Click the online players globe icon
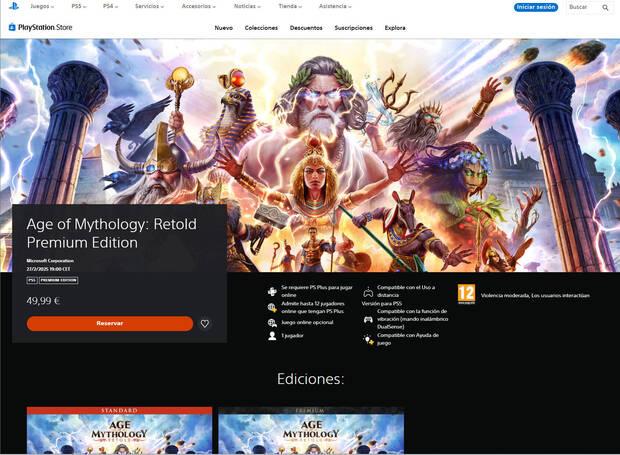 pyautogui.click(x=272, y=308)
